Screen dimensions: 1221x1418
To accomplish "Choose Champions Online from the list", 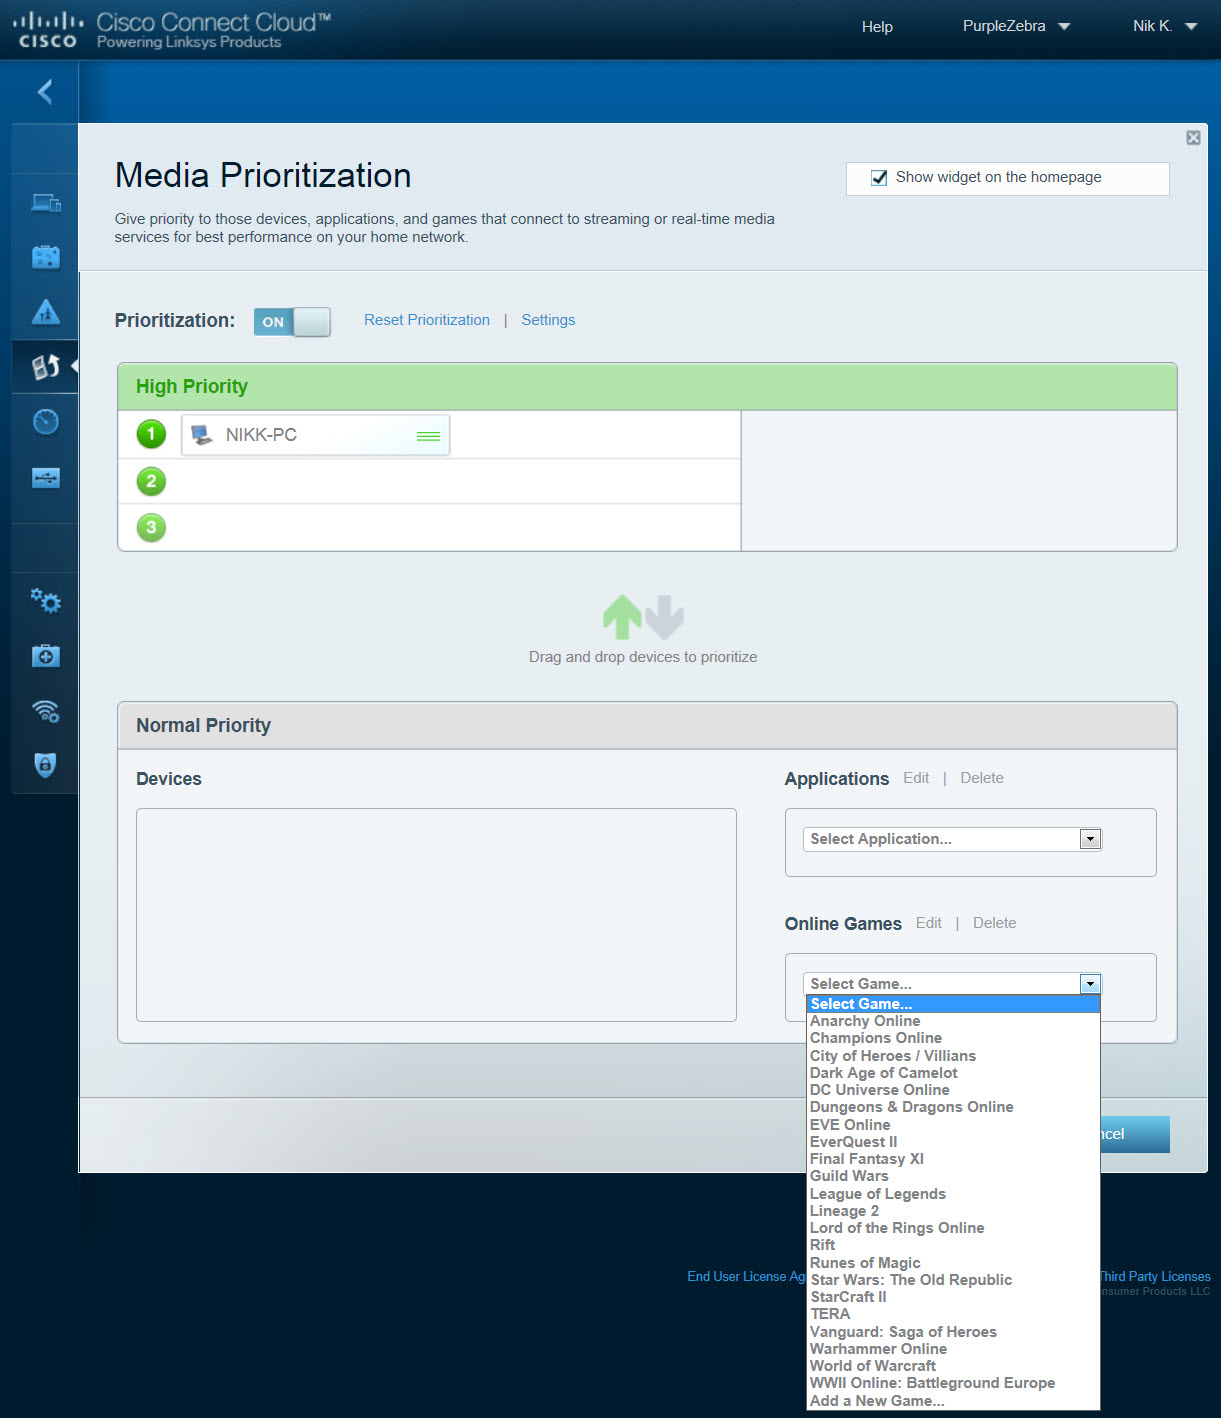I will [x=953, y=1038].
